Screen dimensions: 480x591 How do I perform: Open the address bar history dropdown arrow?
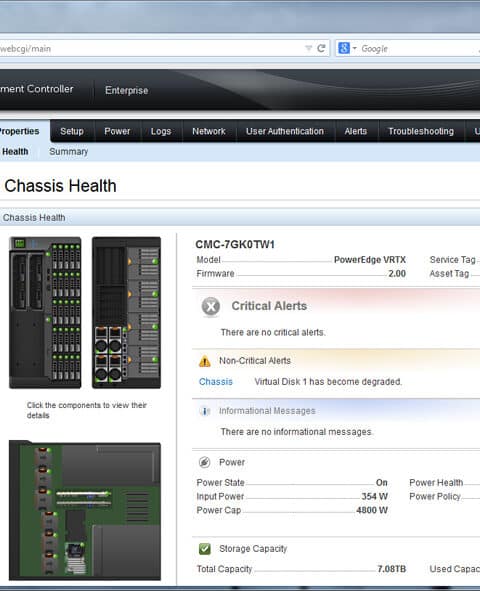[x=309, y=48]
